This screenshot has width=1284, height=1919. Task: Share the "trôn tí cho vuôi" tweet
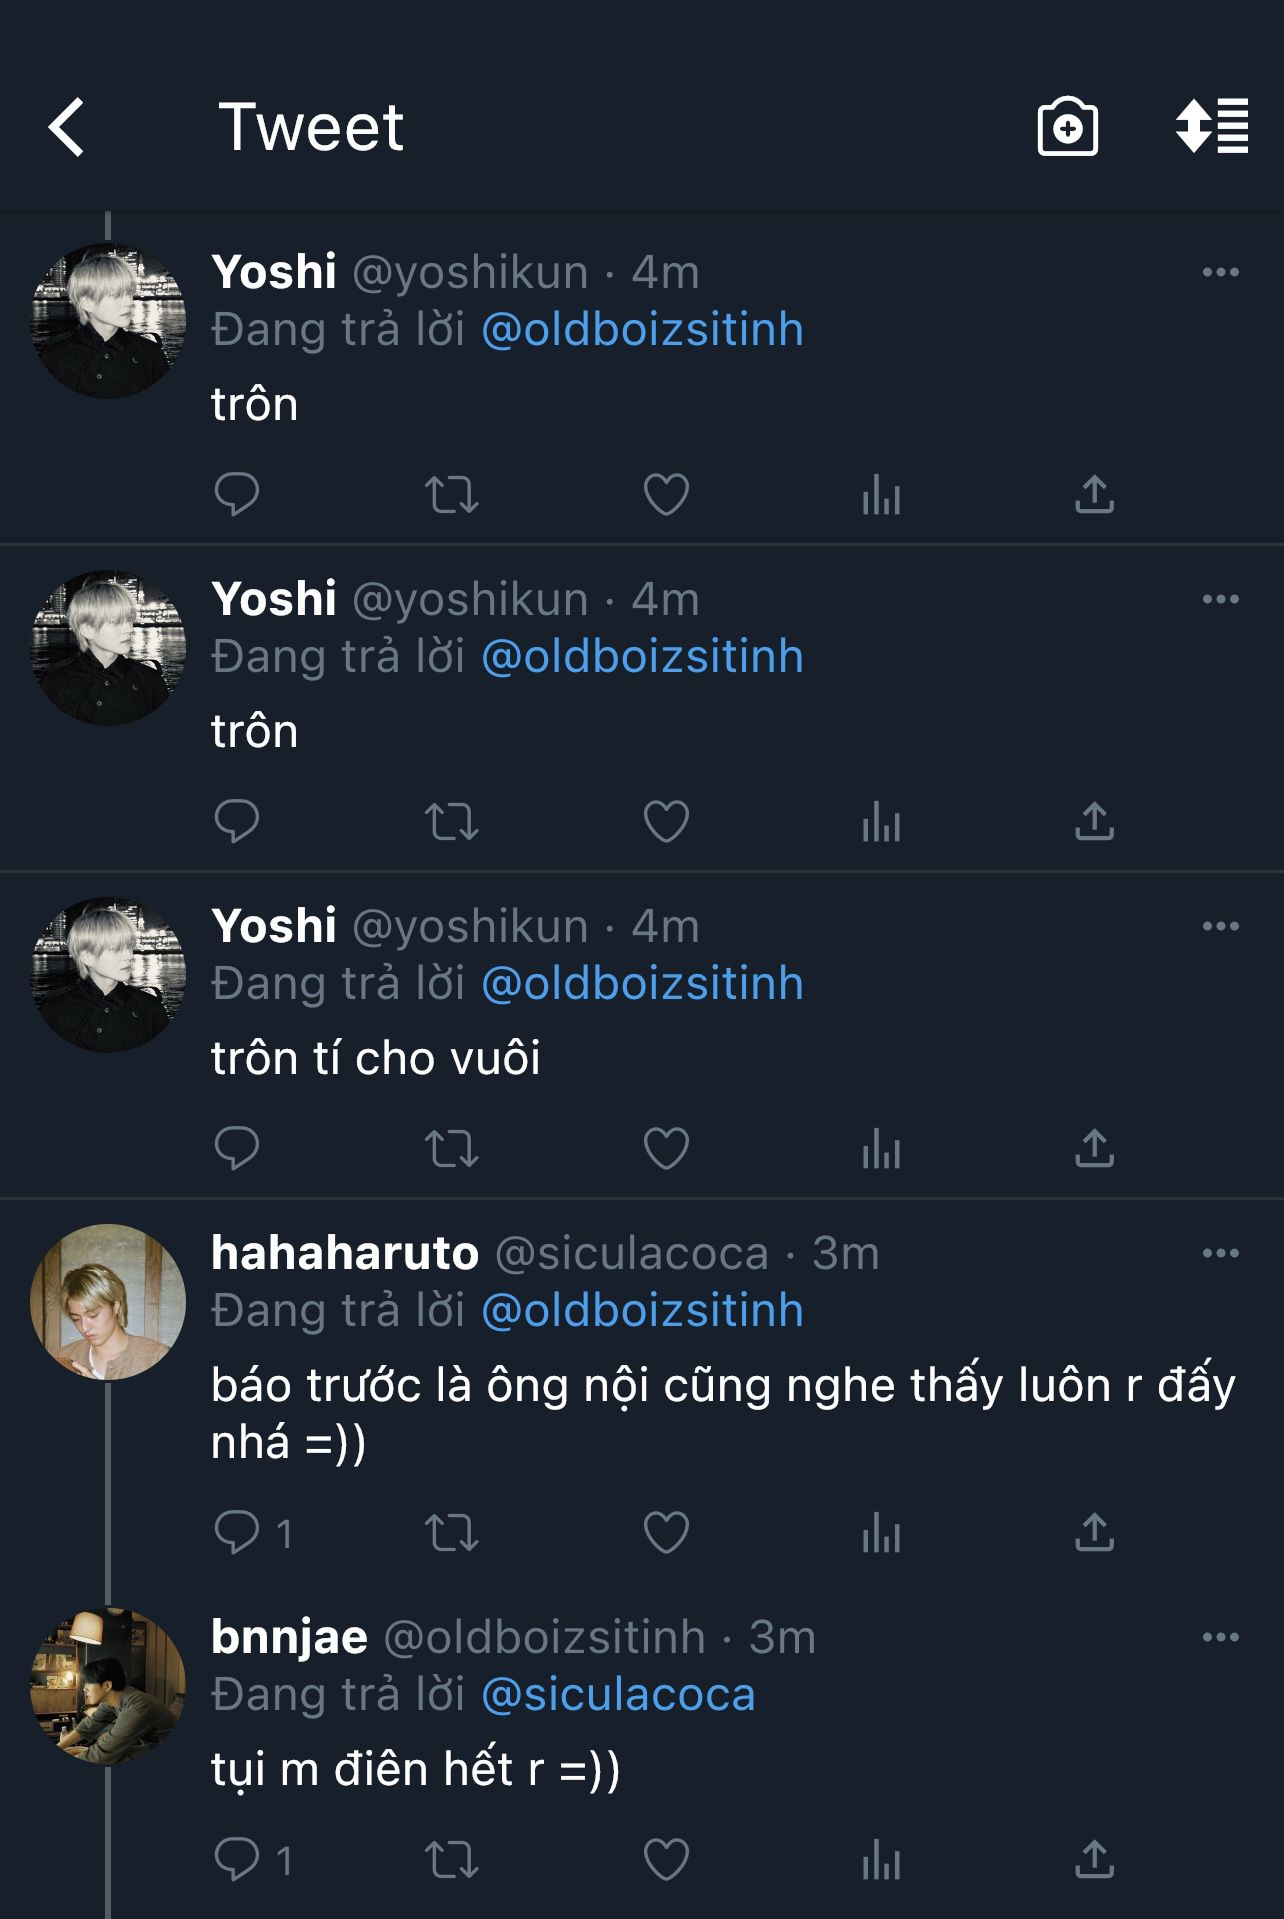click(x=1094, y=1148)
